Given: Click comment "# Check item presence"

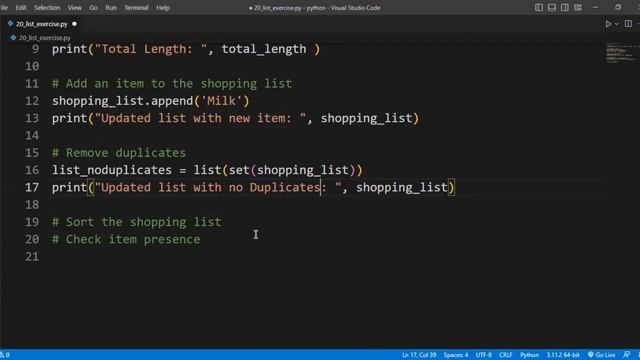Looking at the screenshot, I should tap(126, 239).
